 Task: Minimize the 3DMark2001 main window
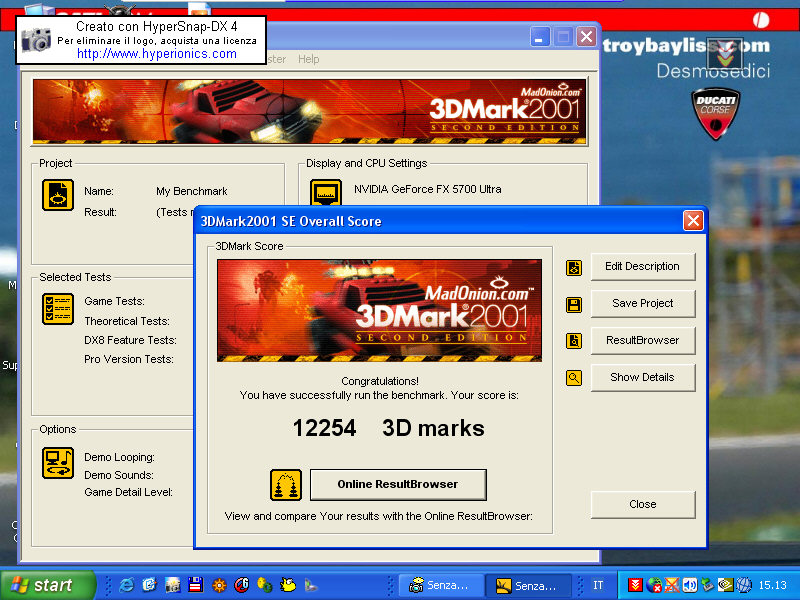tap(539, 37)
